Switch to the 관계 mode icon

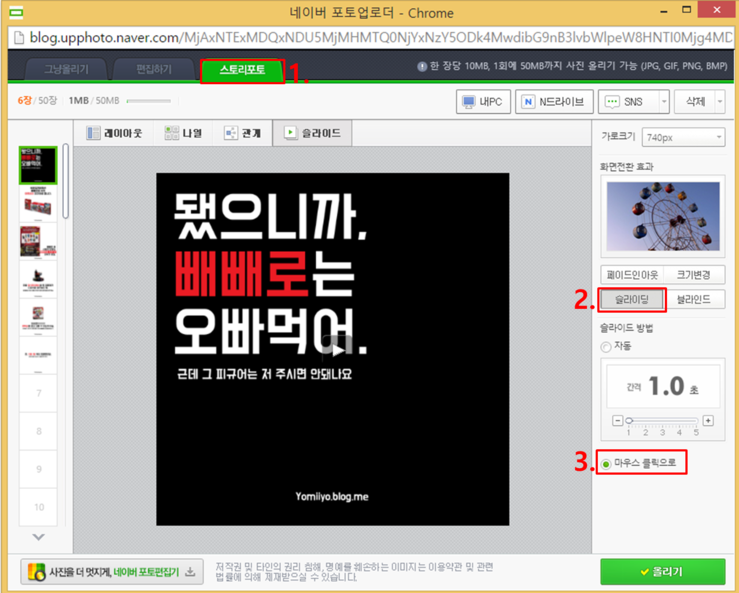231,133
